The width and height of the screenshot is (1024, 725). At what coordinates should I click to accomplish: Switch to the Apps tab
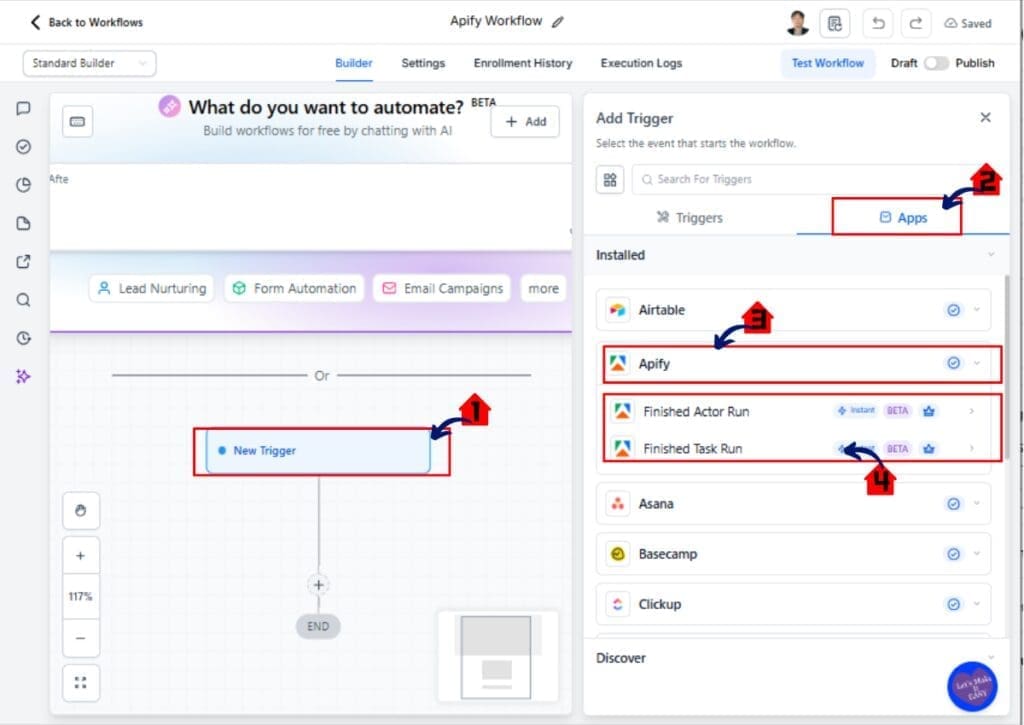(x=904, y=218)
